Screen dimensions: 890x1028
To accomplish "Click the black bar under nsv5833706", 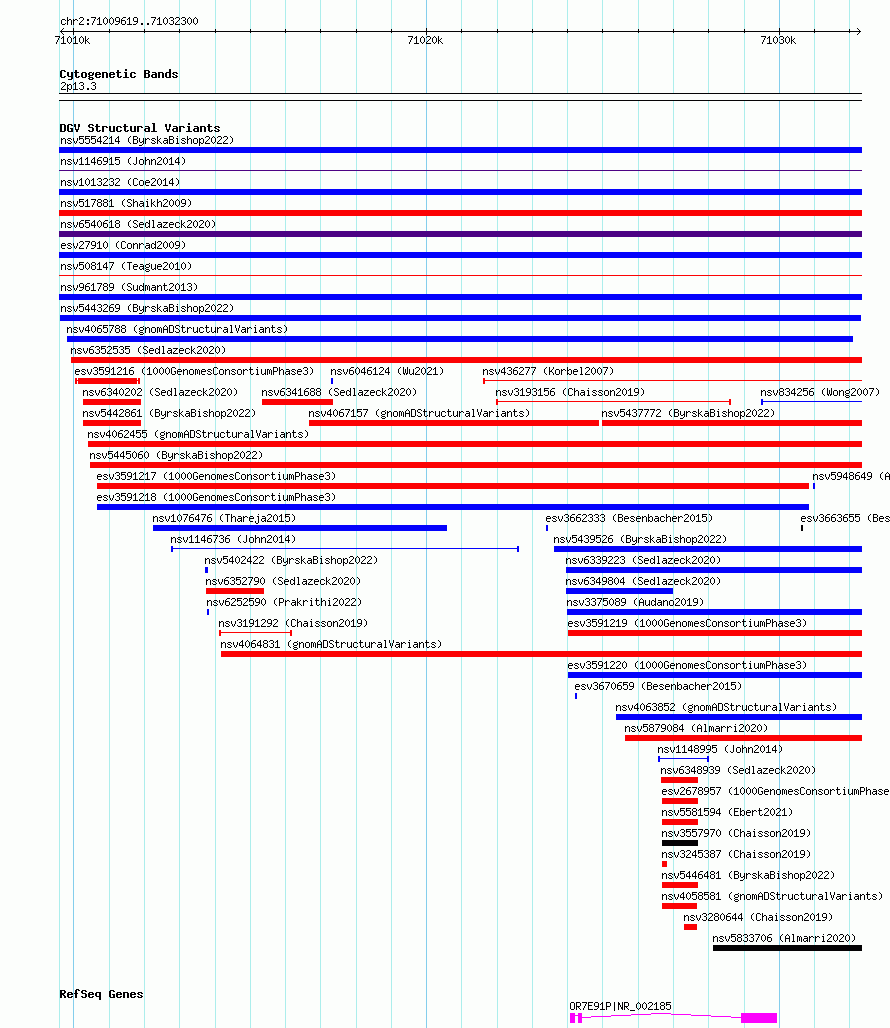I will coord(787,948).
